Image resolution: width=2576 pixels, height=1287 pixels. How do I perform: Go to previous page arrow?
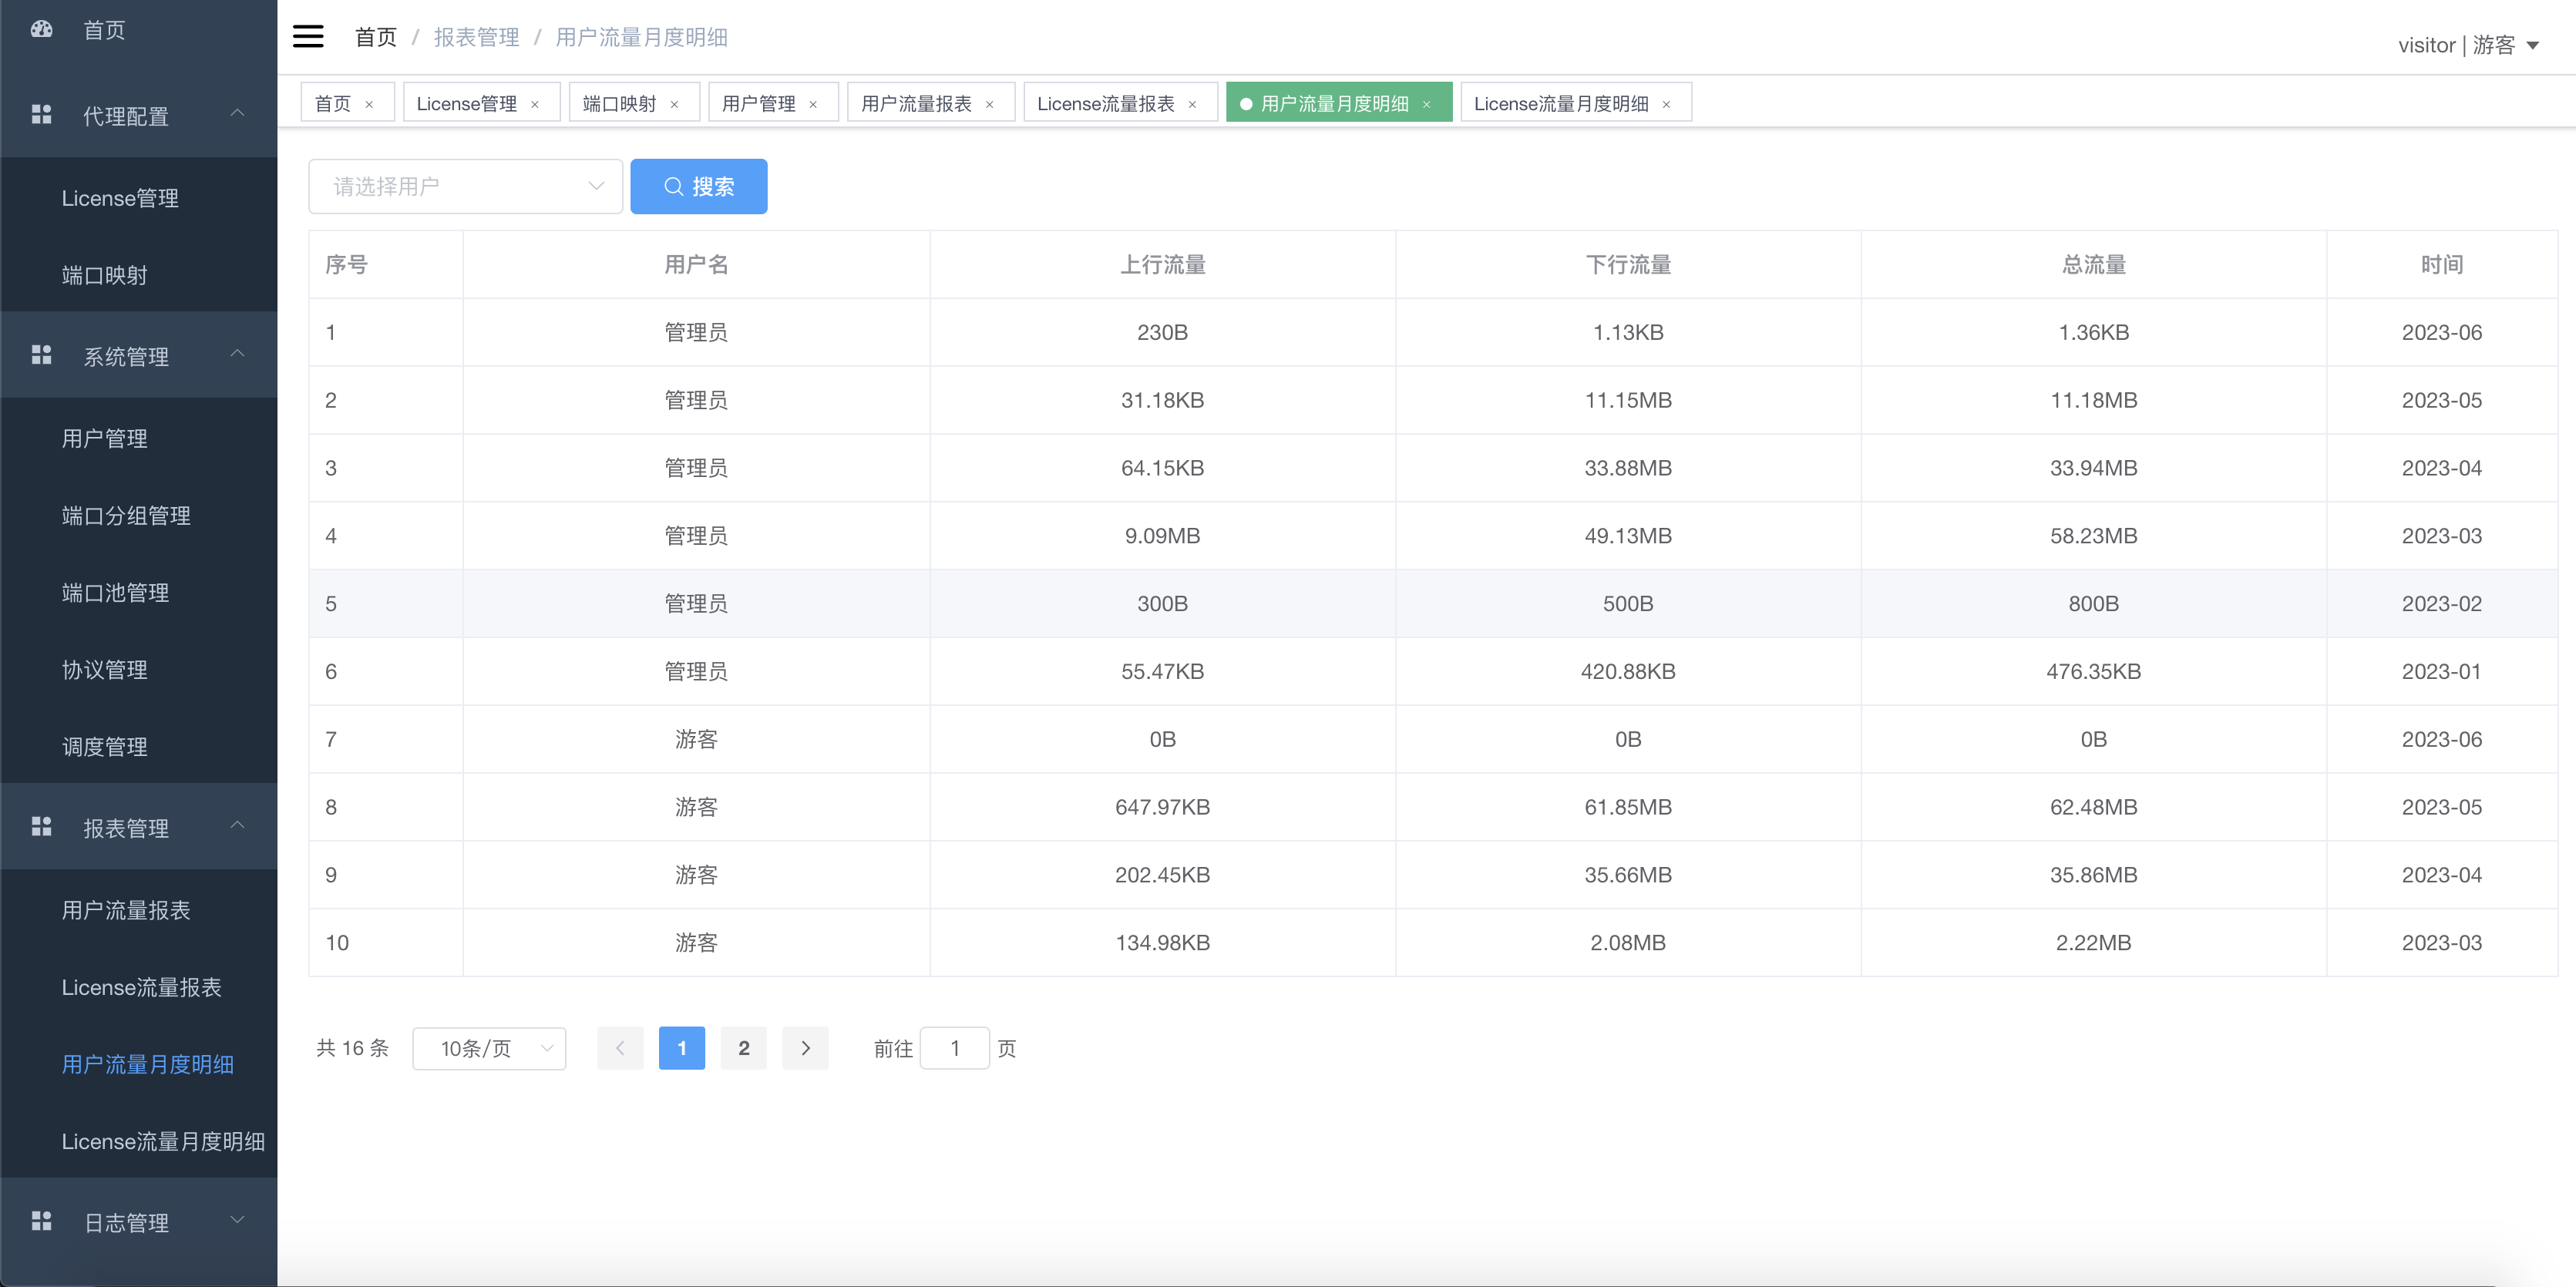(620, 1048)
